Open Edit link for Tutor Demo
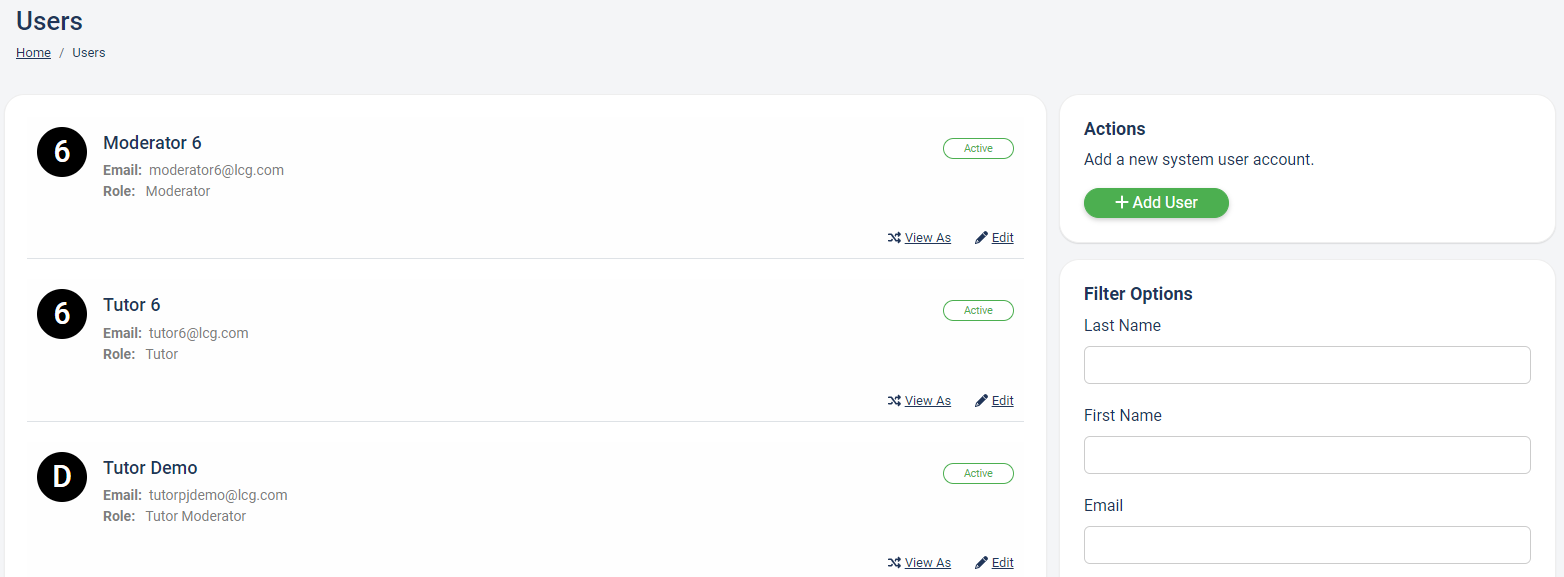Screen dimensions: 1564x577 [1003, 563]
